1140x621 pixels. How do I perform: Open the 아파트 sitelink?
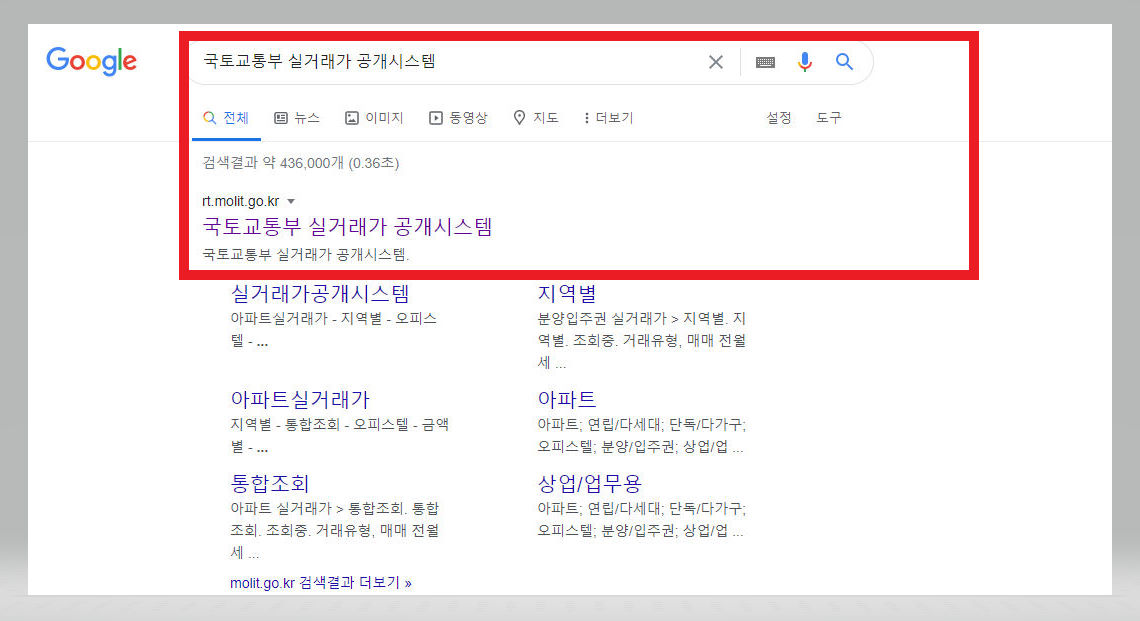coord(567,399)
